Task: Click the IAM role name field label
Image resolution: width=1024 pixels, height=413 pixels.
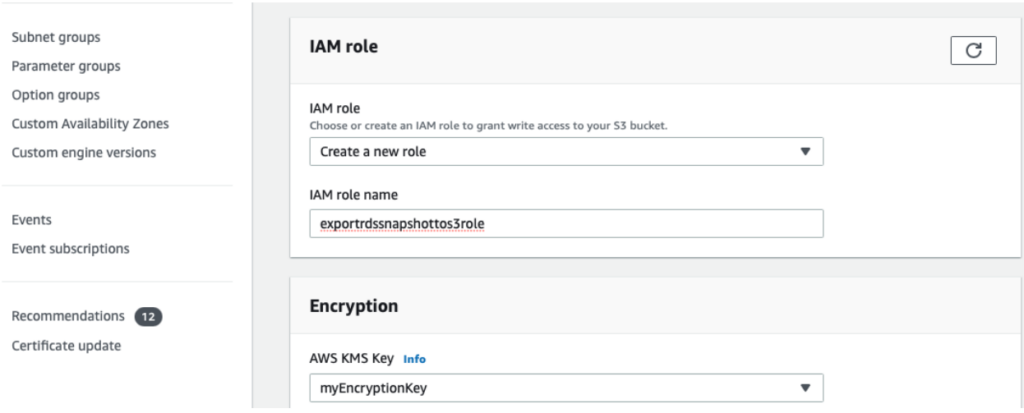Action: point(353,195)
